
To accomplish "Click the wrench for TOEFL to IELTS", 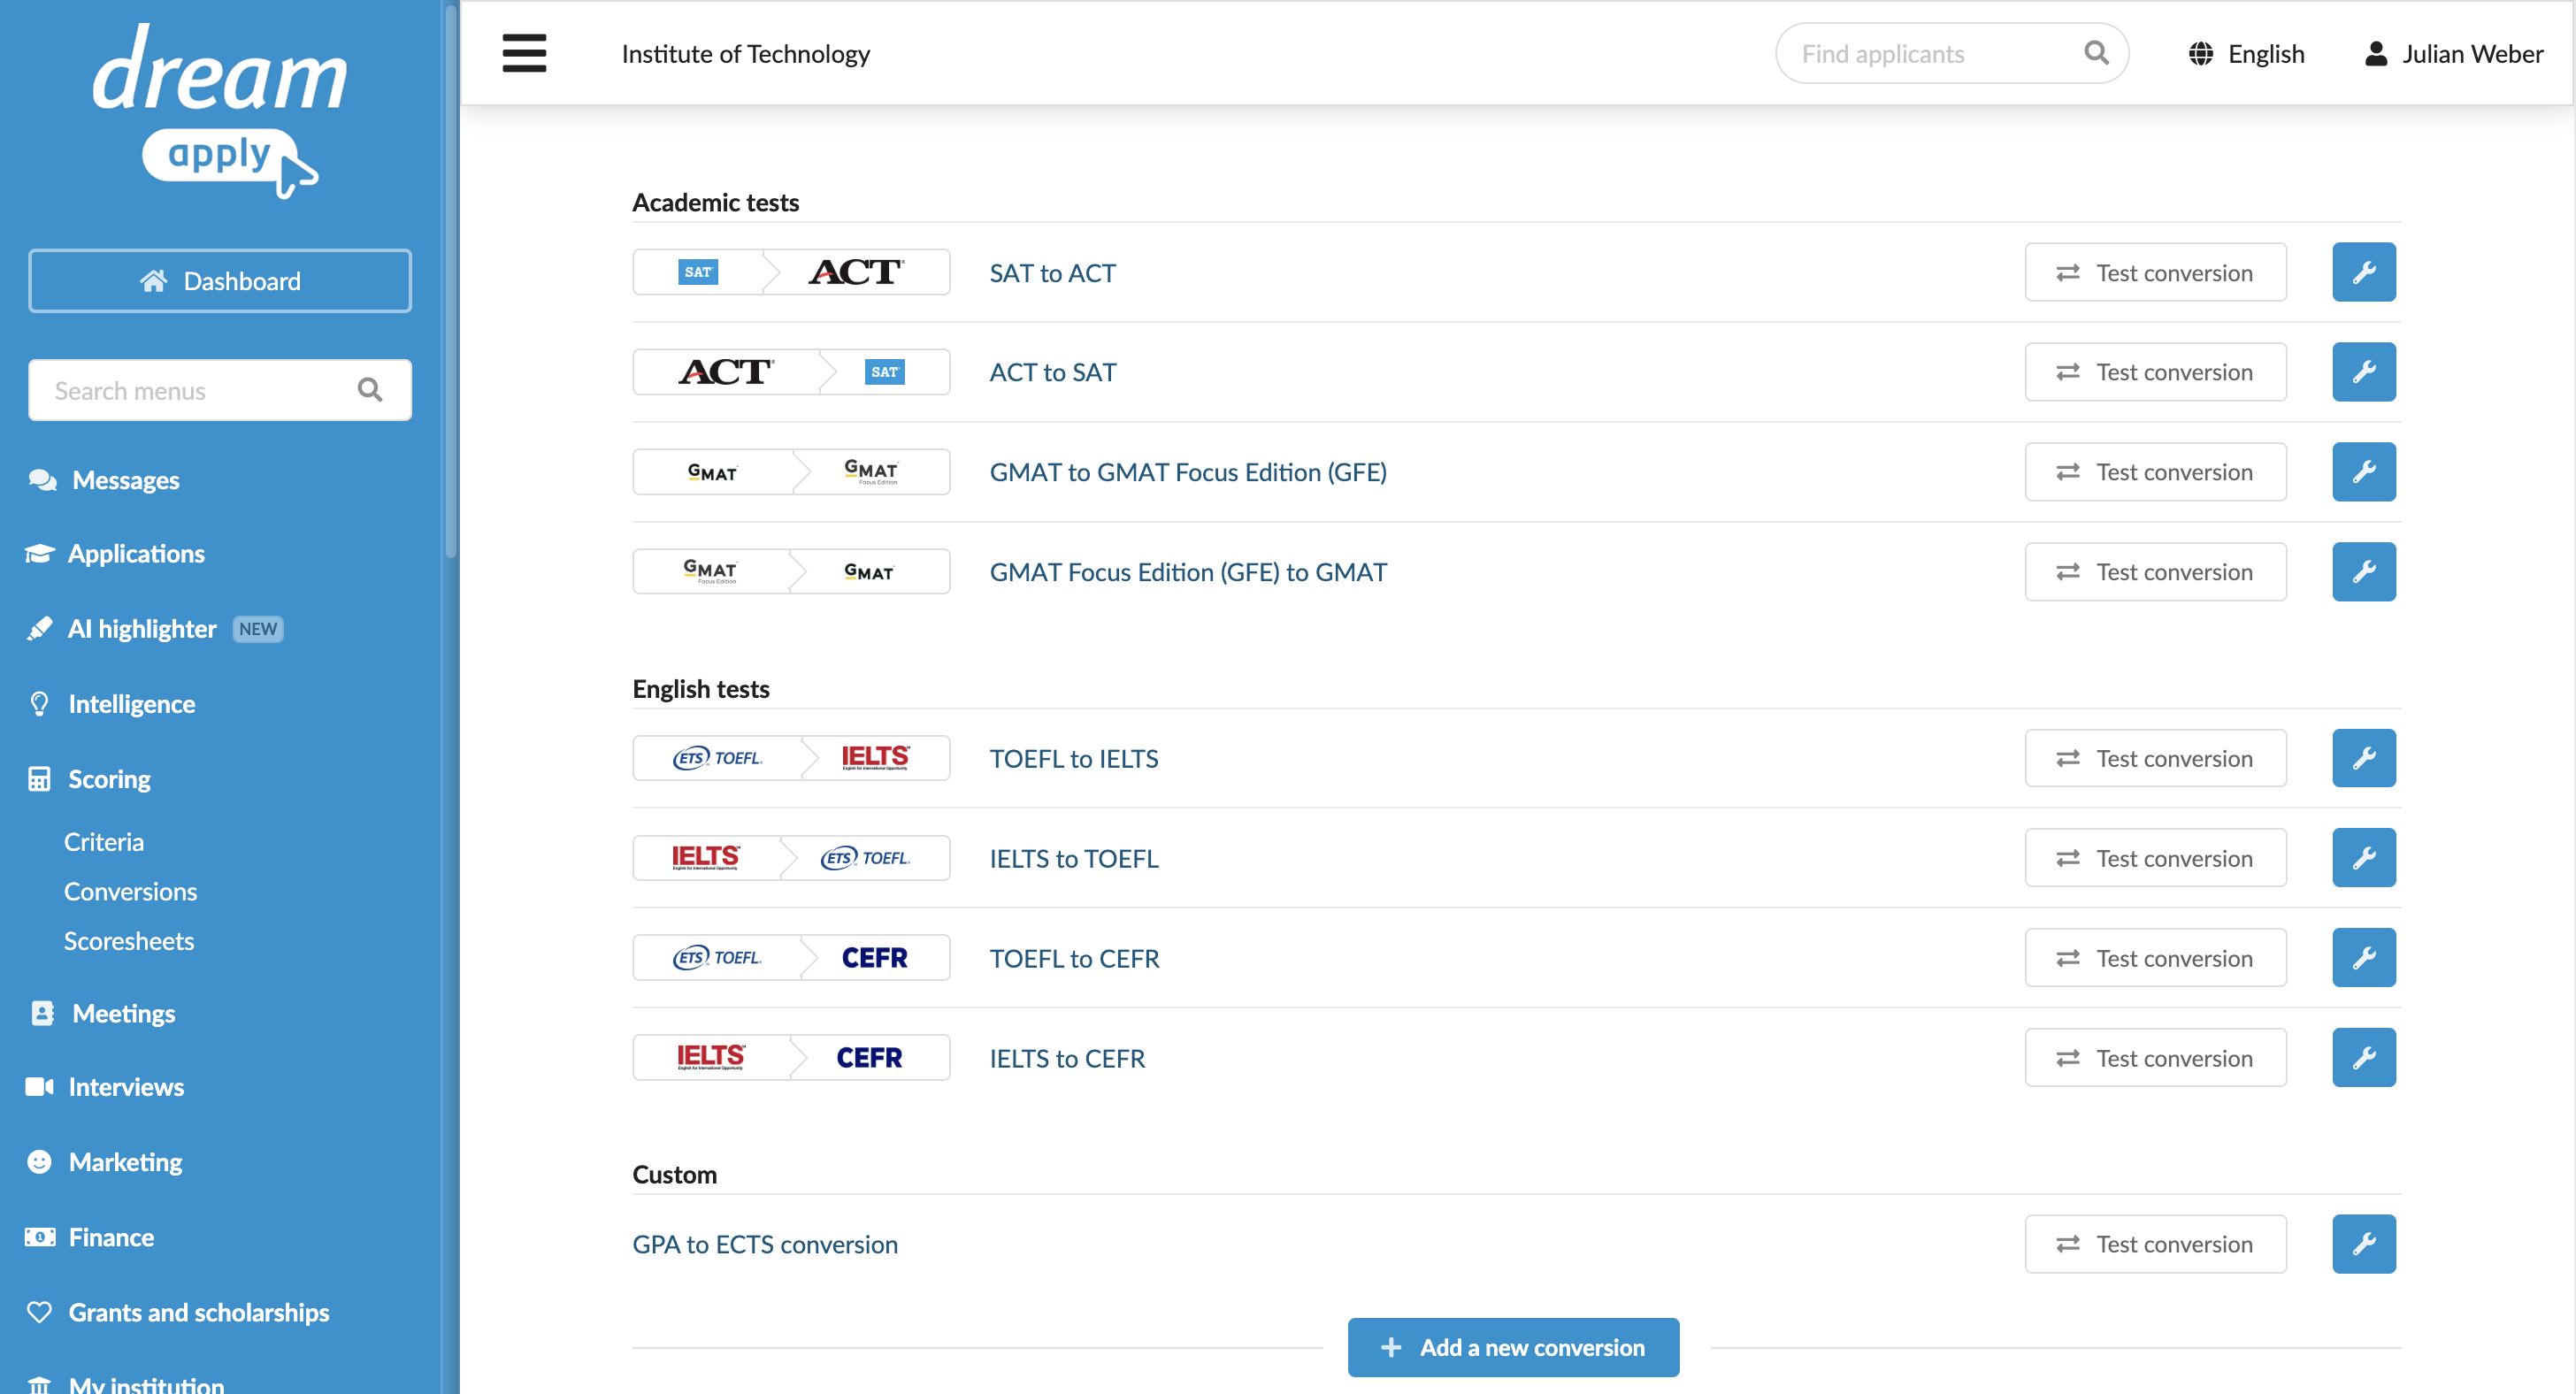I will click(x=2364, y=758).
